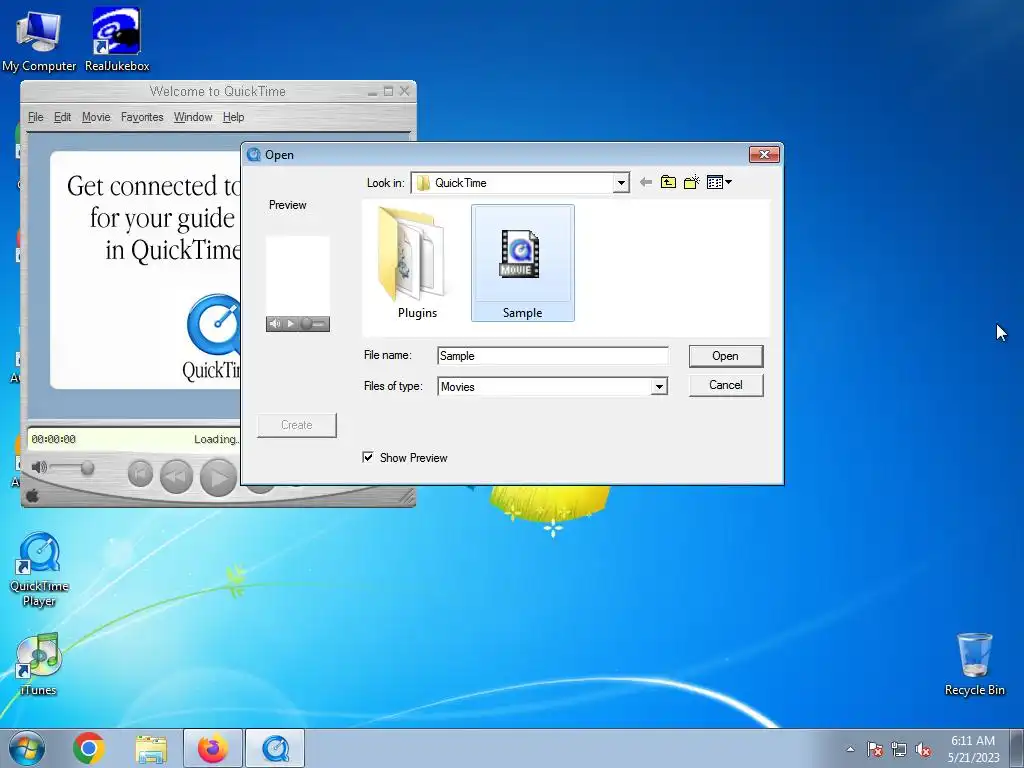Click the File name input field
The height and width of the screenshot is (768, 1024).
552,356
